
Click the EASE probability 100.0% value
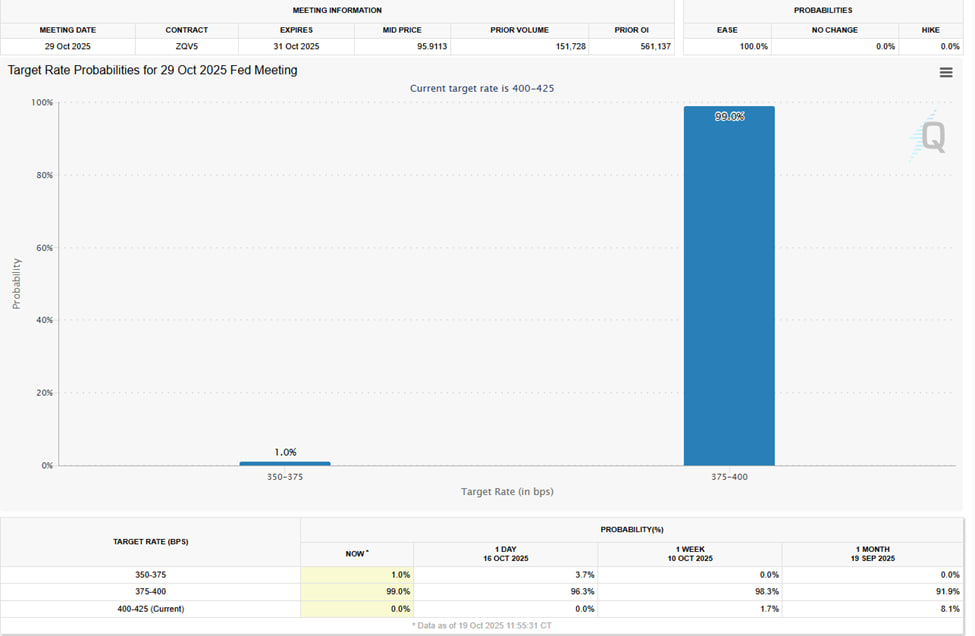point(753,47)
